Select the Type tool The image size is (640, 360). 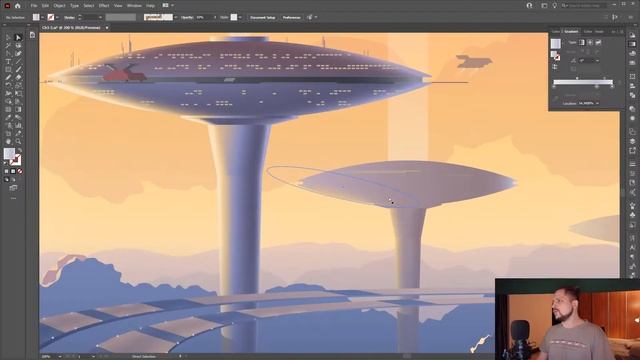8,62
